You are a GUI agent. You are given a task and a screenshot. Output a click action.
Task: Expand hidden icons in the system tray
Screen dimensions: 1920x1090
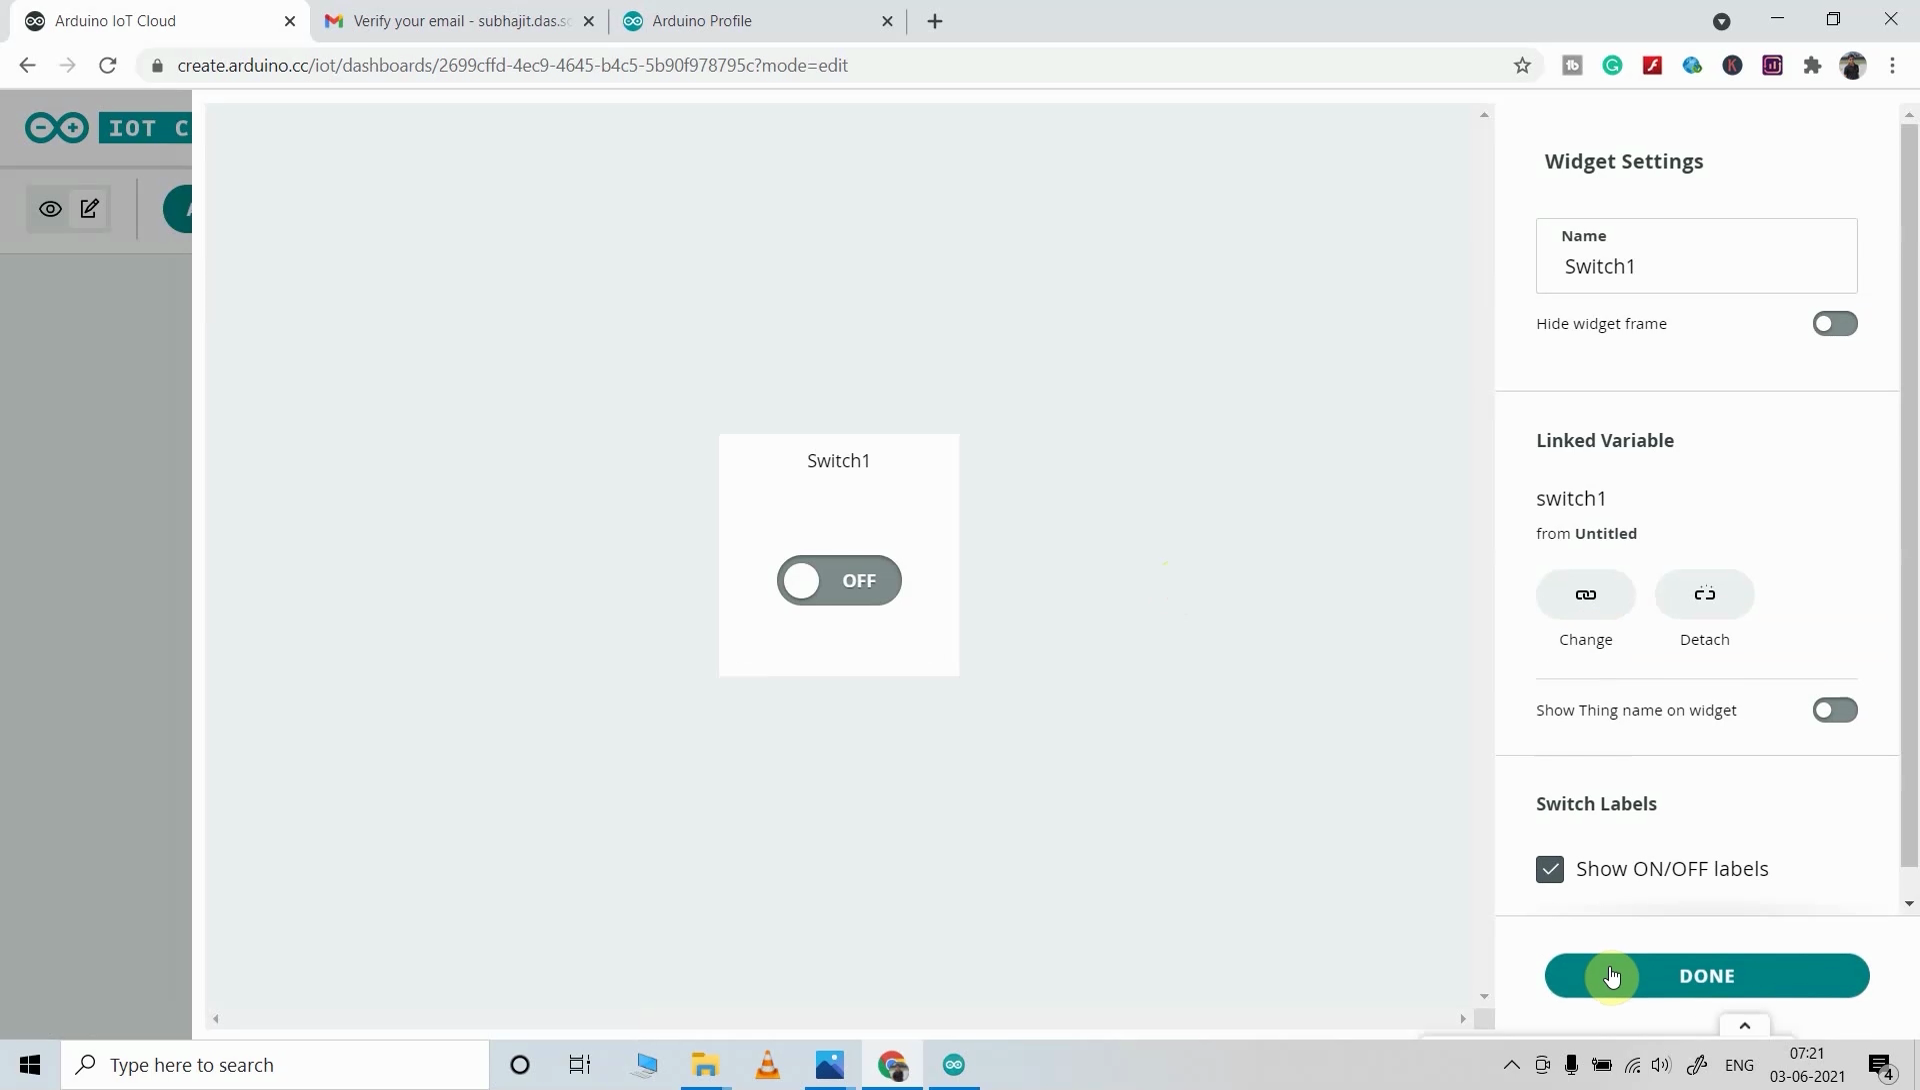[1512, 1065]
